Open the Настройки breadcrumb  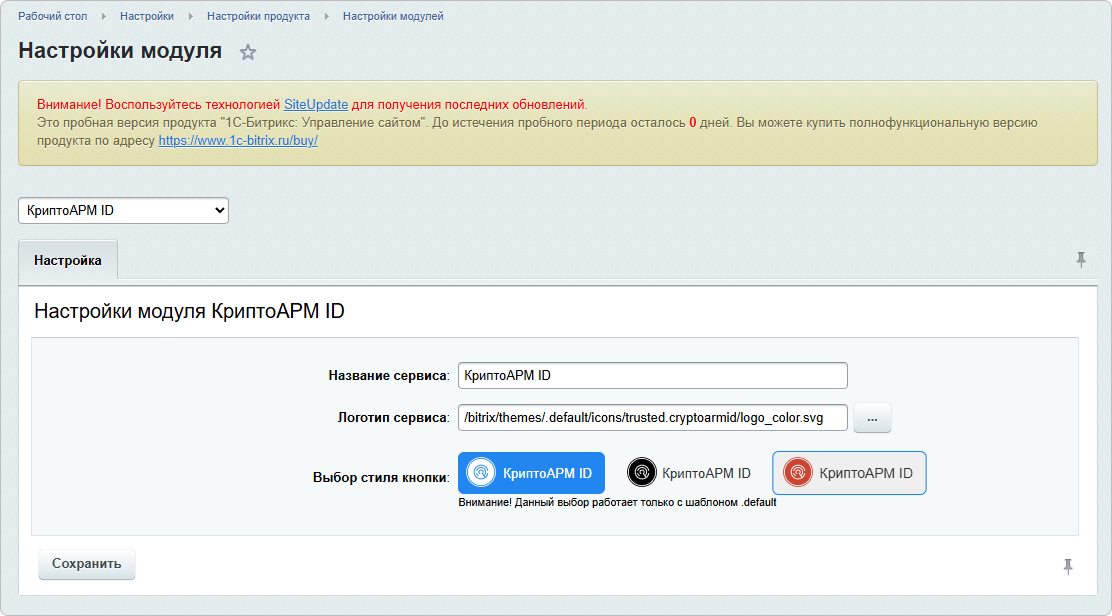click(147, 16)
